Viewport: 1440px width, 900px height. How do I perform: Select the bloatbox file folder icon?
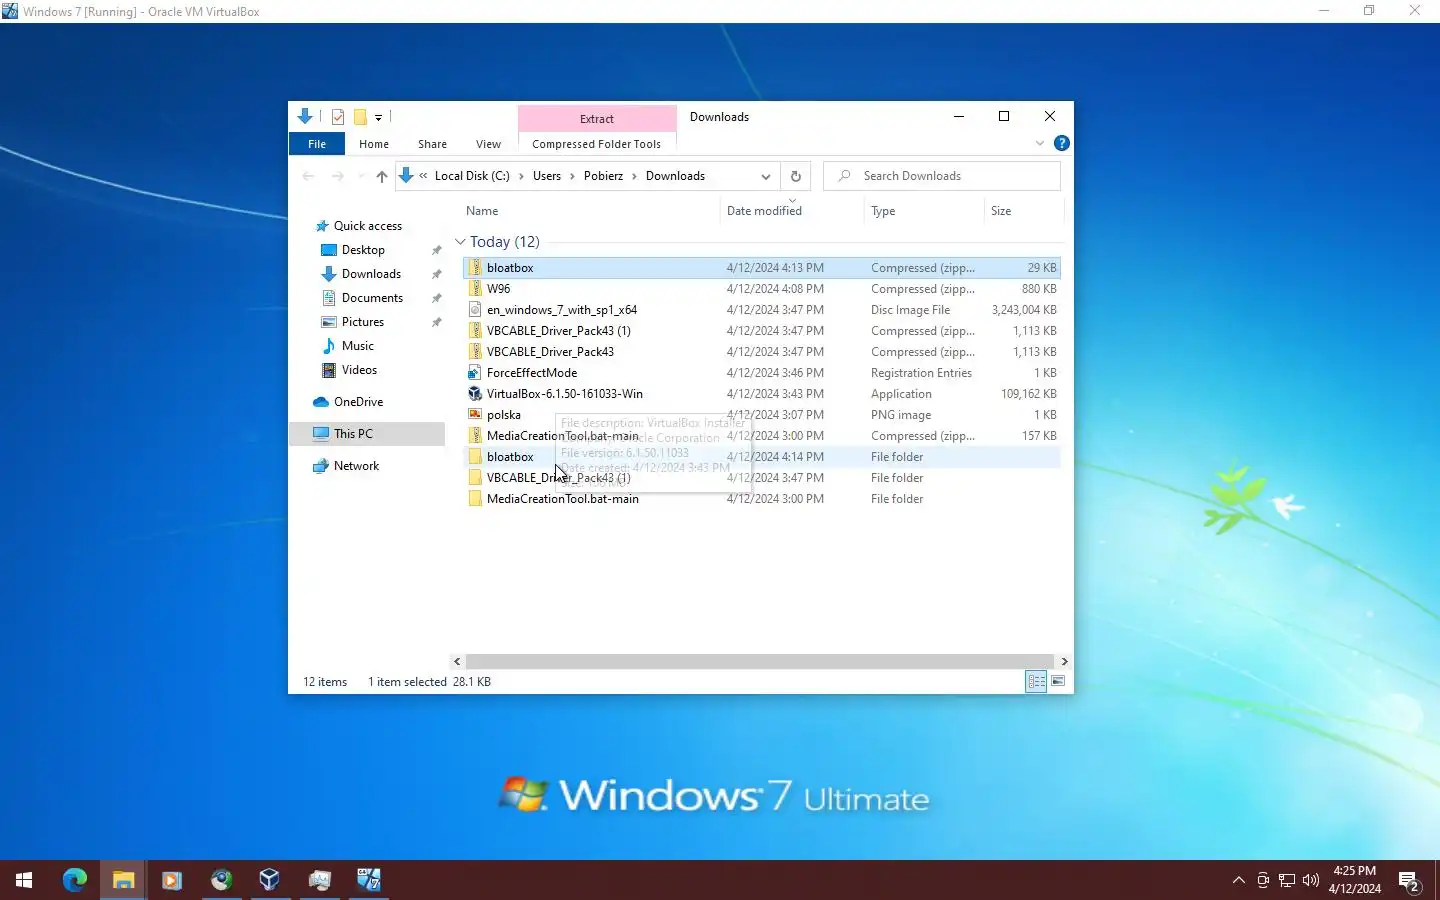point(475,457)
